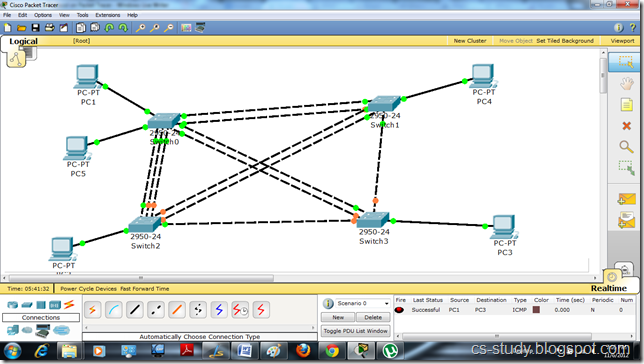
Task: Select the Custom Made Devices category
Action: 43,330
